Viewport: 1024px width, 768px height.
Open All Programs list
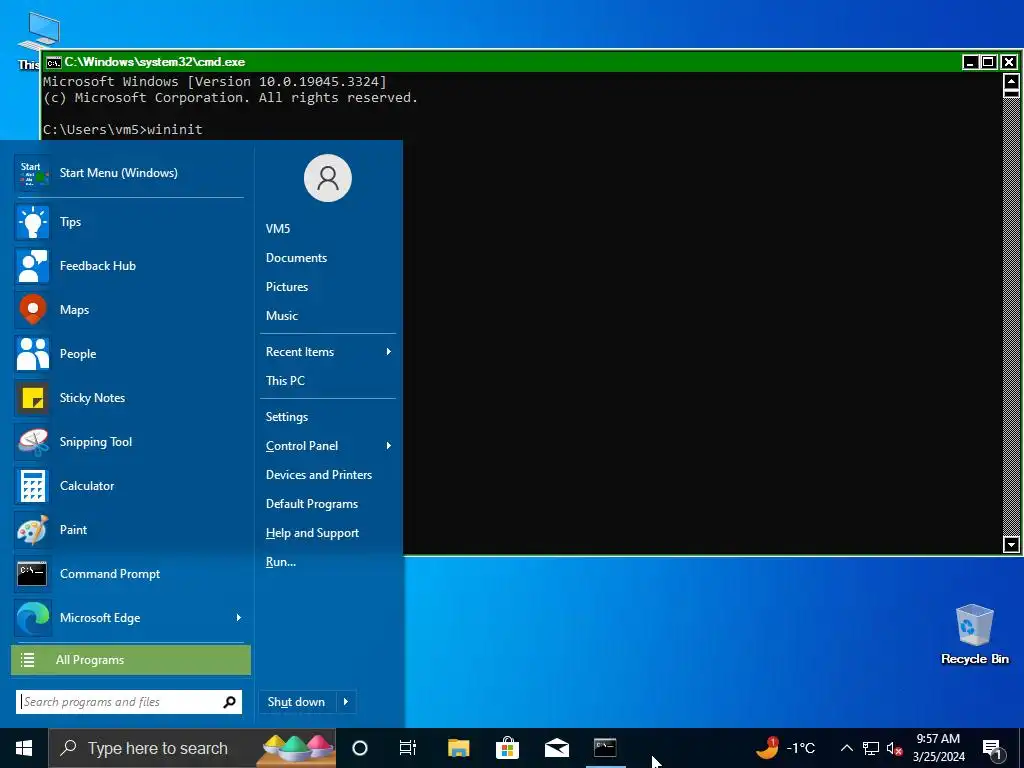point(131,660)
